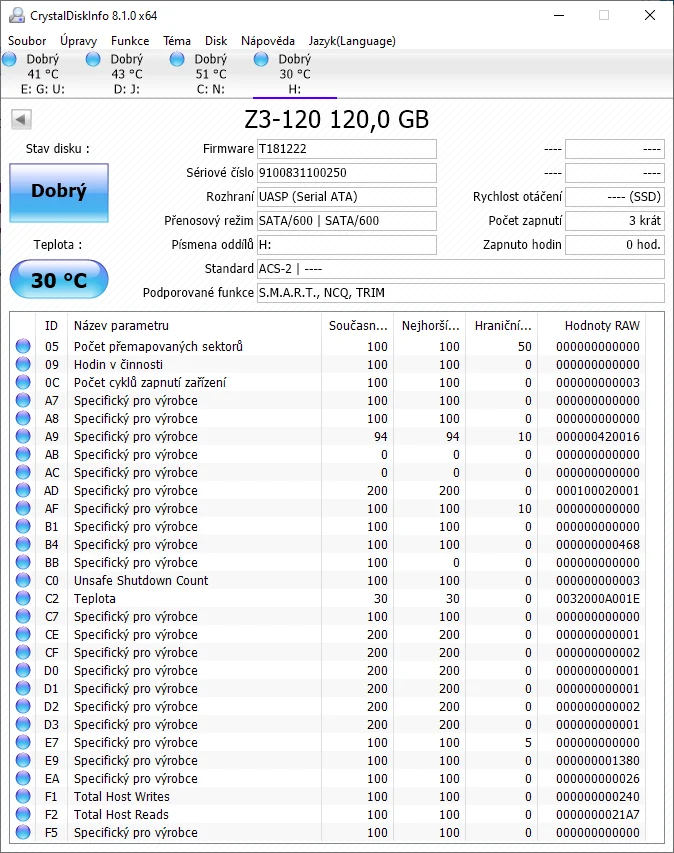Click the blue status orb in row D2
The width and height of the screenshot is (674, 853).
(23, 706)
